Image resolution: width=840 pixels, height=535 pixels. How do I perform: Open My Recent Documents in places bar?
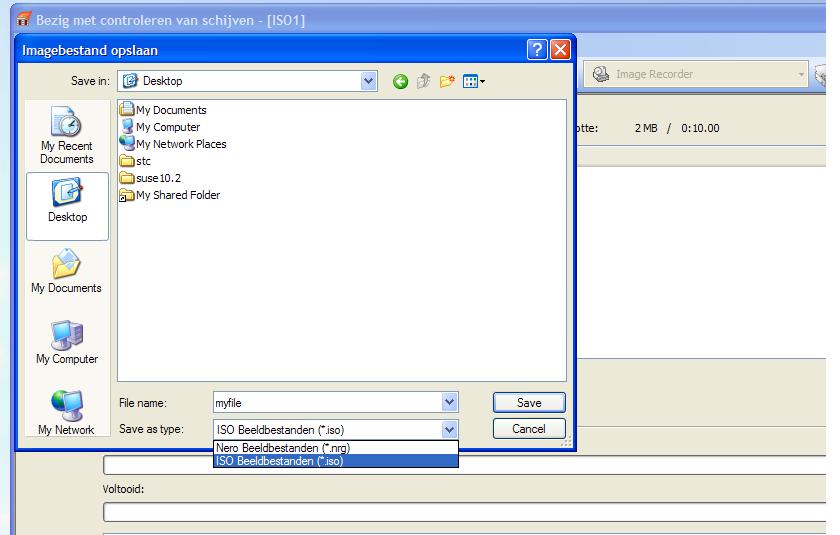pyautogui.click(x=67, y=135)
